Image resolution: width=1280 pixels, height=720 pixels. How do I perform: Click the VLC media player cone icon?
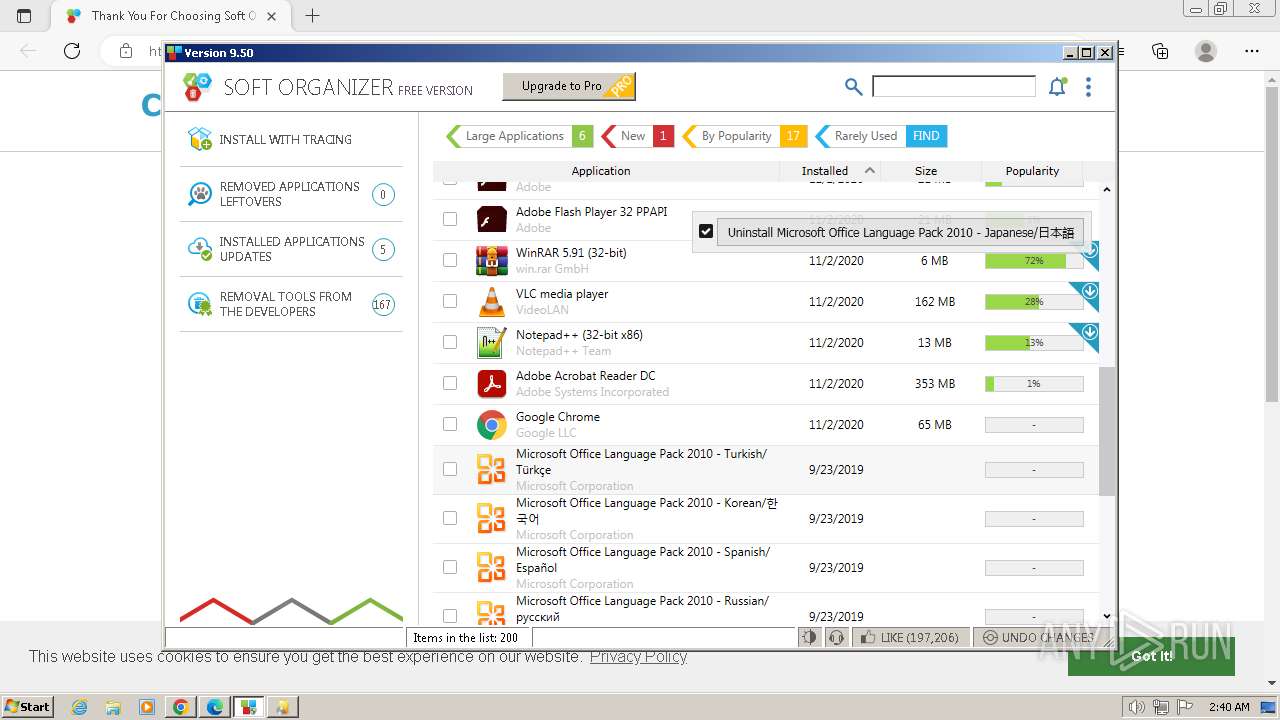pos(491,301)
